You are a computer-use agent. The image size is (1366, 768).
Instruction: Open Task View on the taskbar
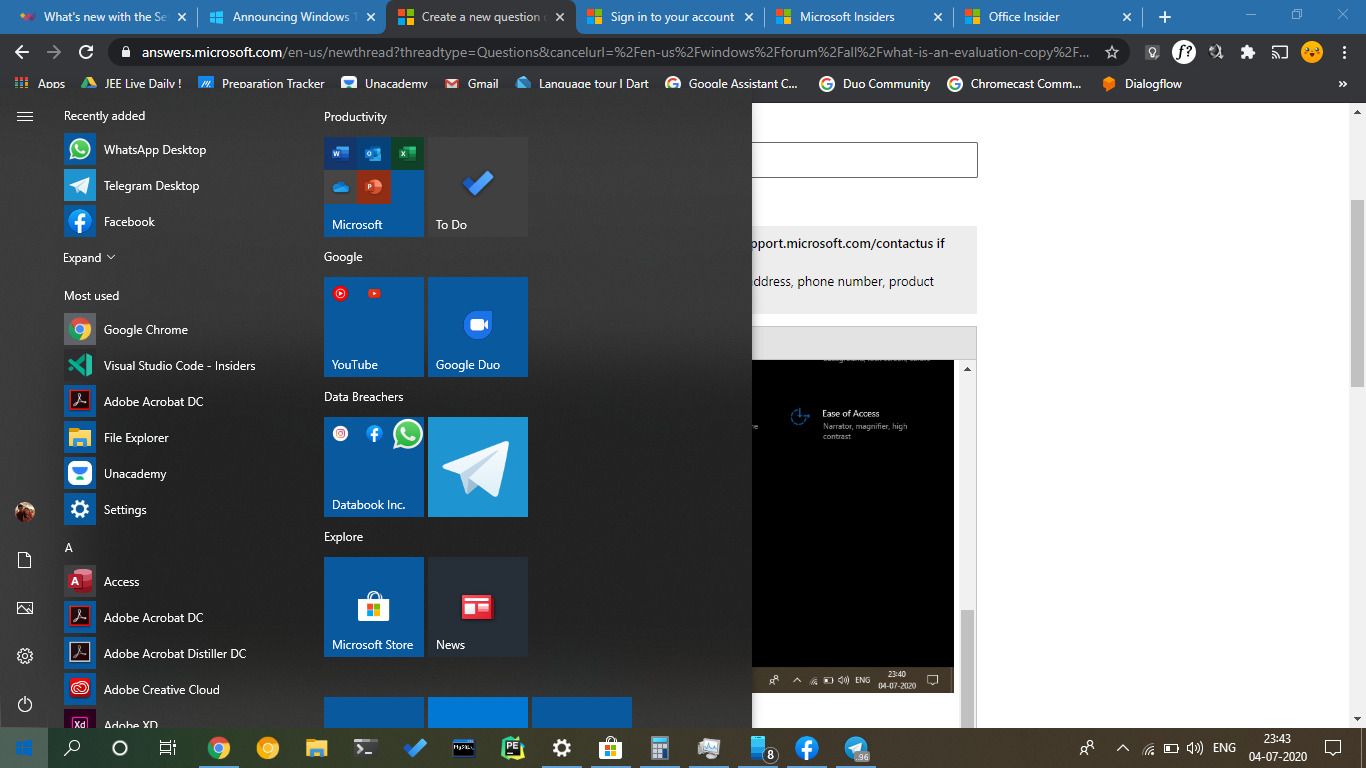tap(168, 747)
